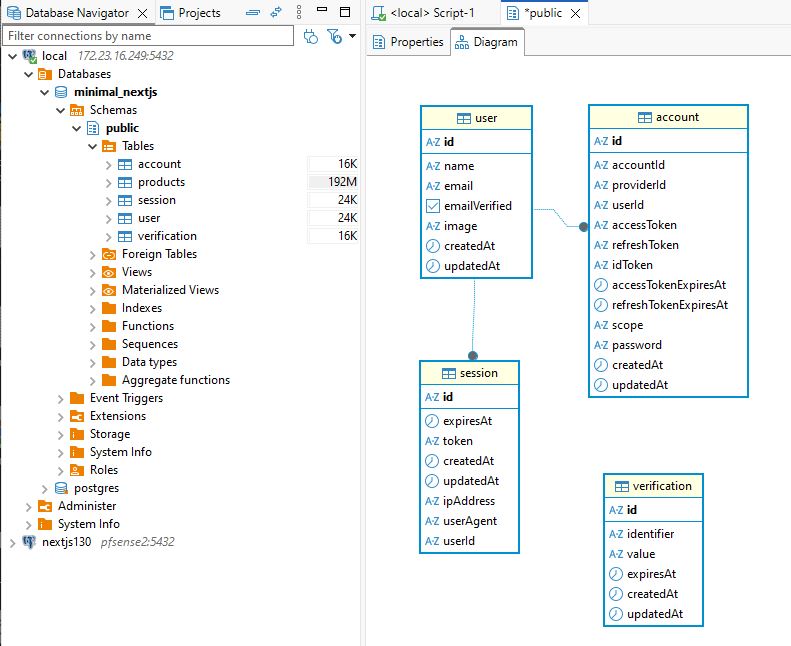Expand the Foreign Tables folder
The height and width of the screenshot is (646, 791).
pyautogui.click(x=92, y=254)
